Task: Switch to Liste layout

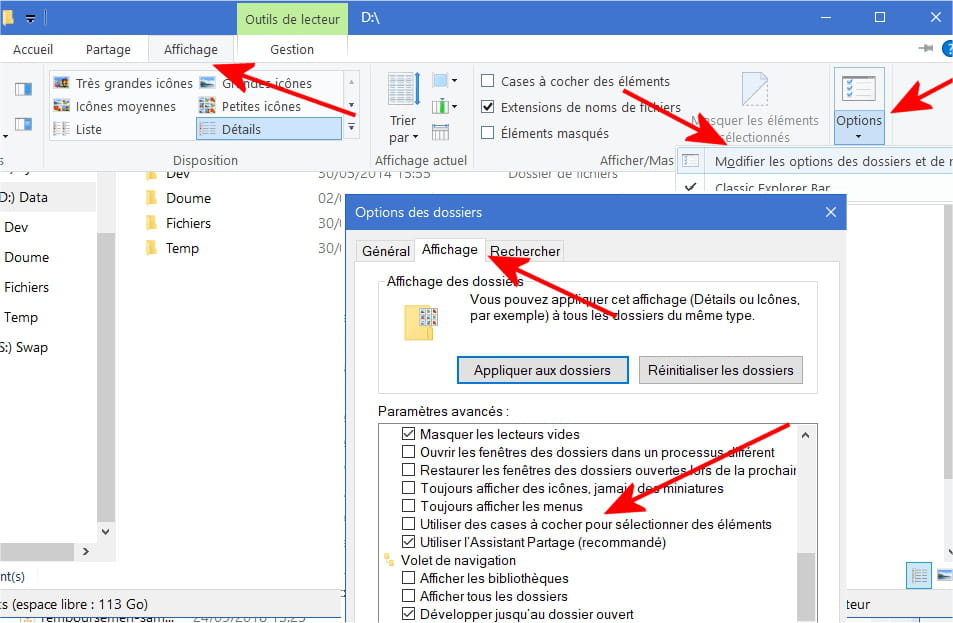Action: pos(77,129)
